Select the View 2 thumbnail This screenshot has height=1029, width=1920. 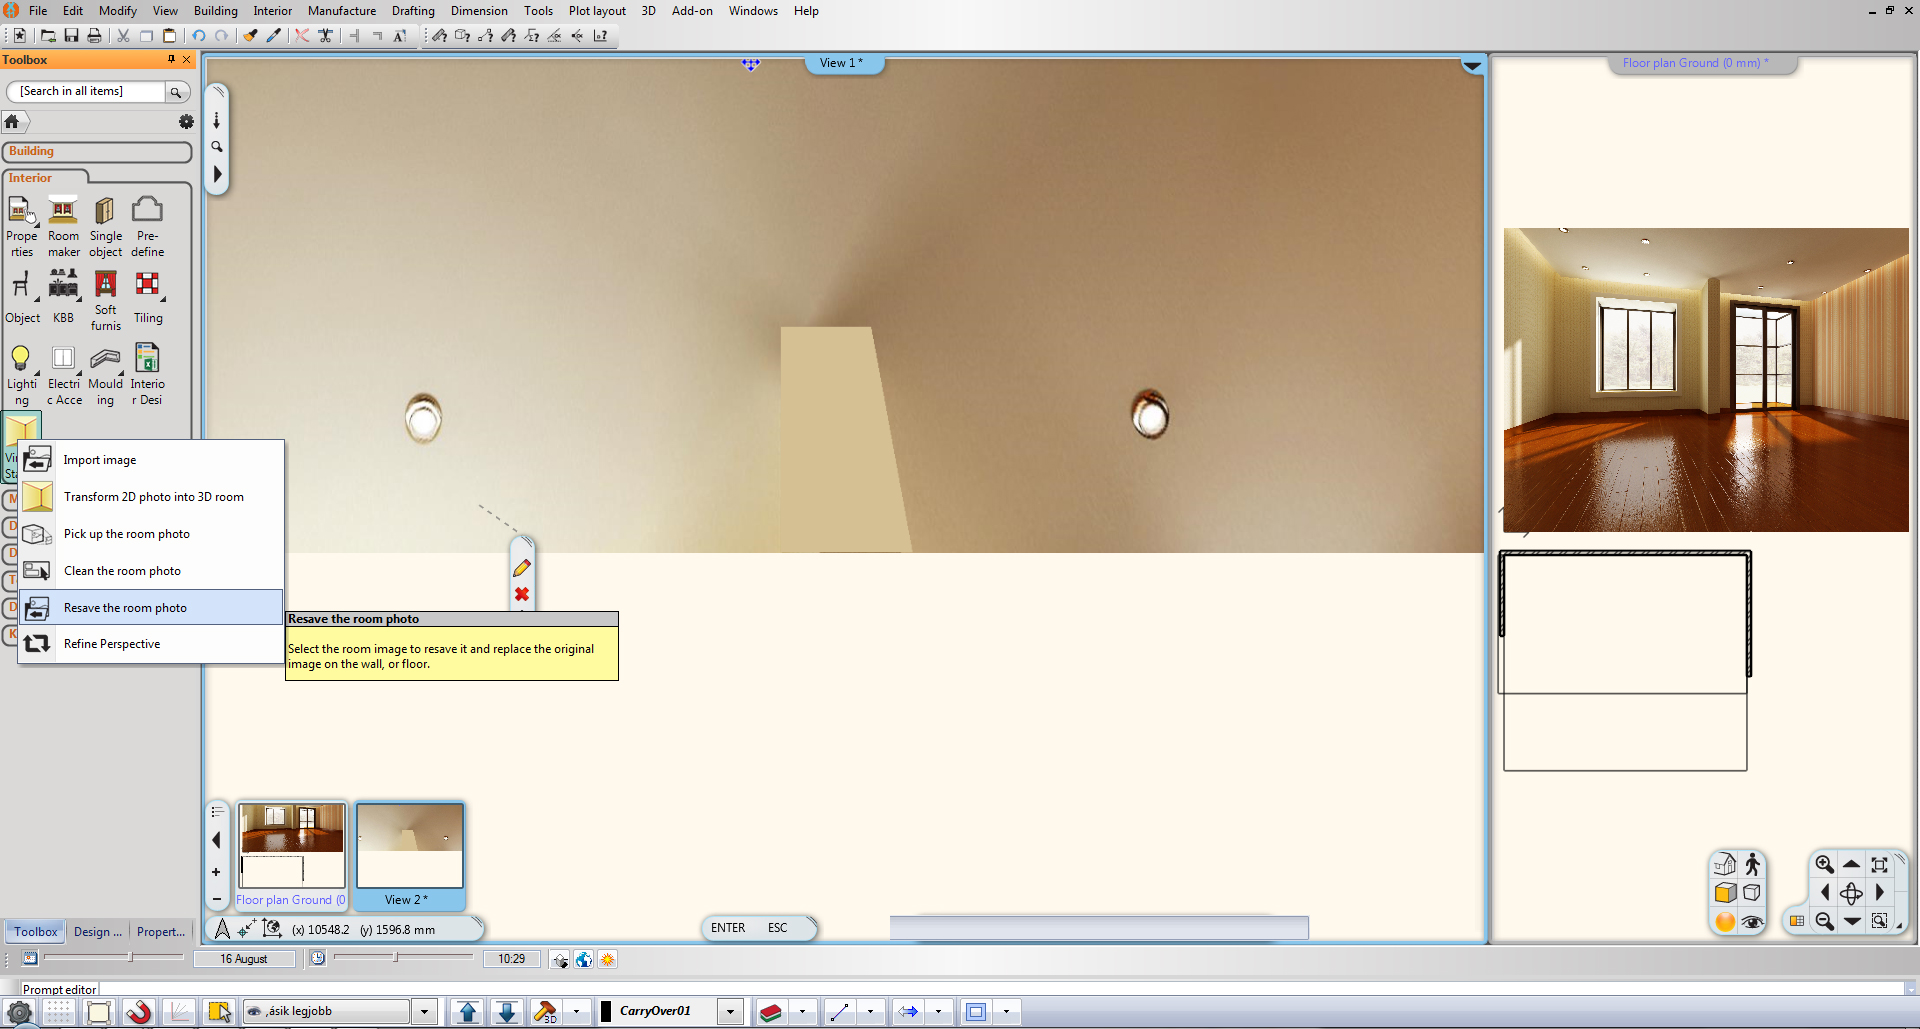[409, 846]
